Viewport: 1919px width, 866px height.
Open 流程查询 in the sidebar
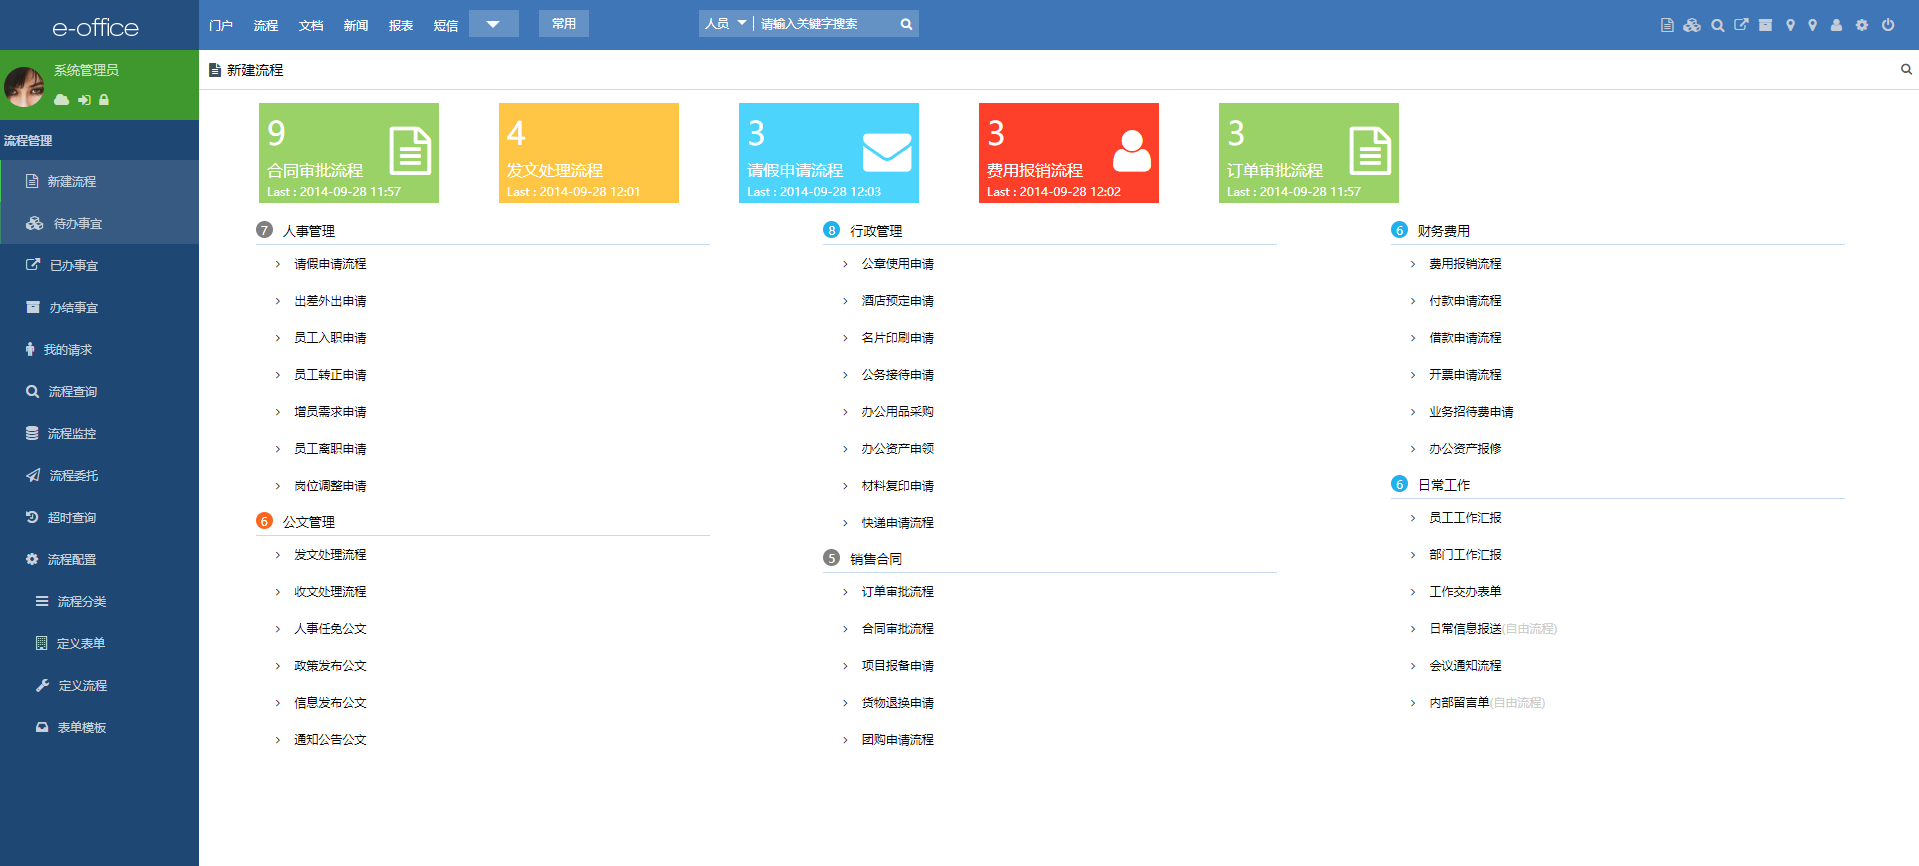pyautogui.click(x=100, y=391)
